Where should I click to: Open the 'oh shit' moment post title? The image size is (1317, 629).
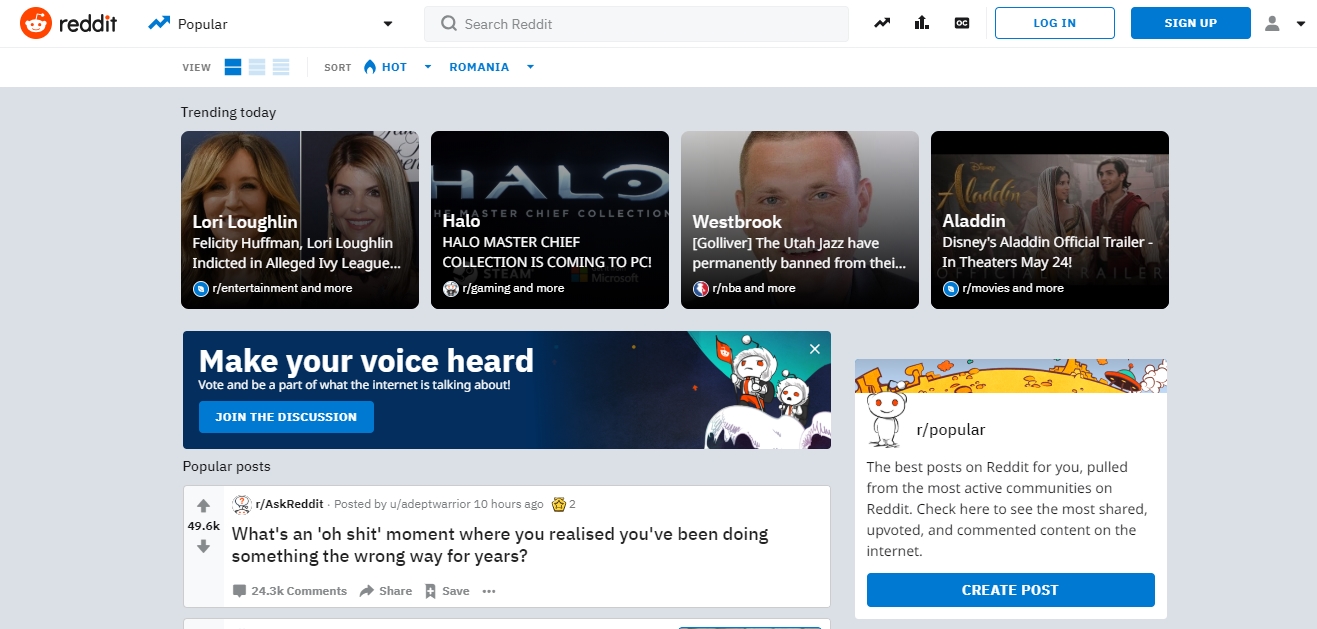tap(500, 545)
